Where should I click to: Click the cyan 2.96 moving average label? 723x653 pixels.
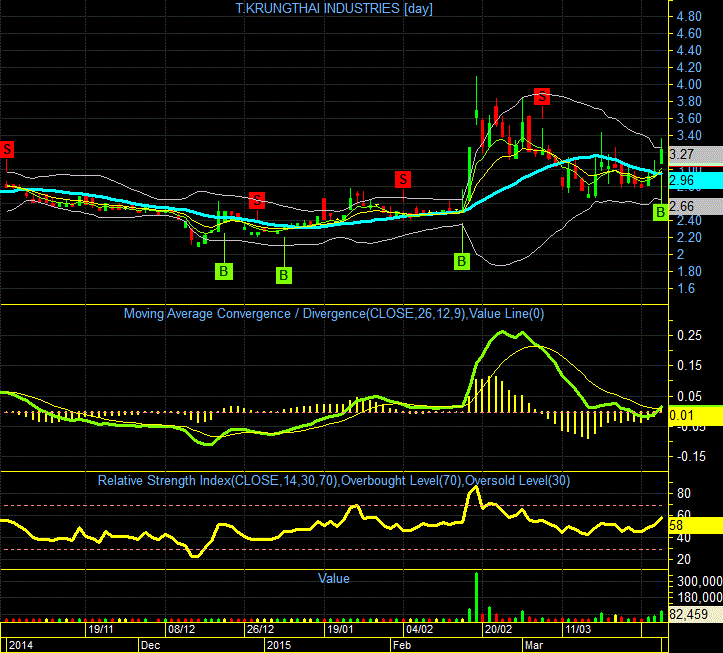695,180
